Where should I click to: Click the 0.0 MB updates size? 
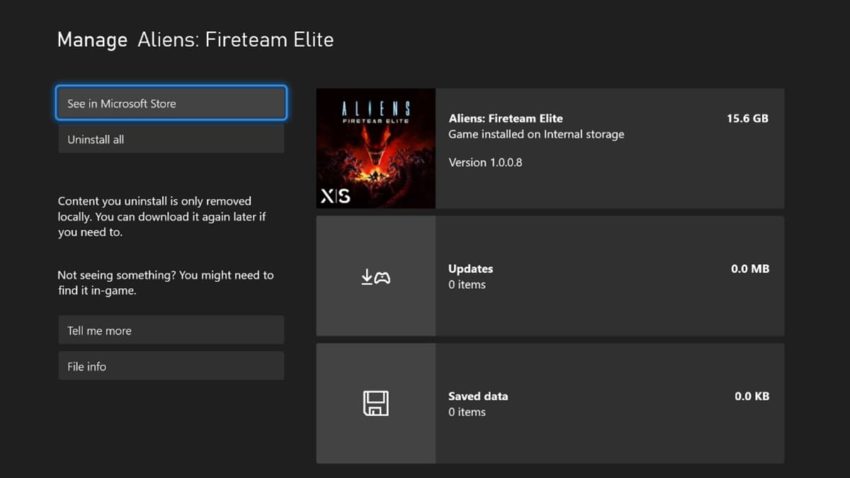pyautogui.click(x=749, y=268)
